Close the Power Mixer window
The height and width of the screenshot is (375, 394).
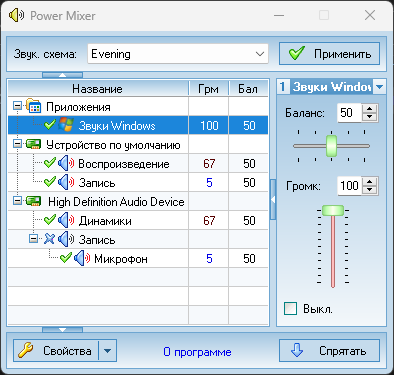click(x=370, y=15)
